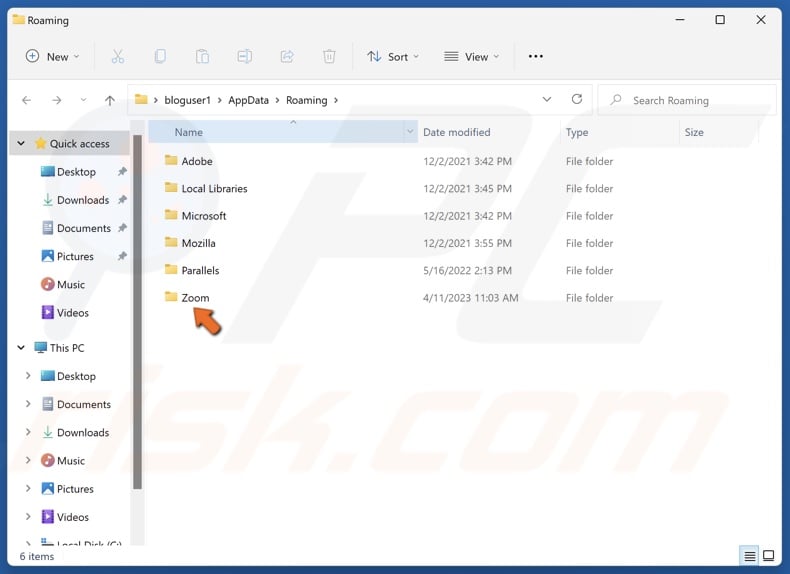790x574 pixels.
Task: Select the Mozilla folder name
Action: (x=199, y=243)
